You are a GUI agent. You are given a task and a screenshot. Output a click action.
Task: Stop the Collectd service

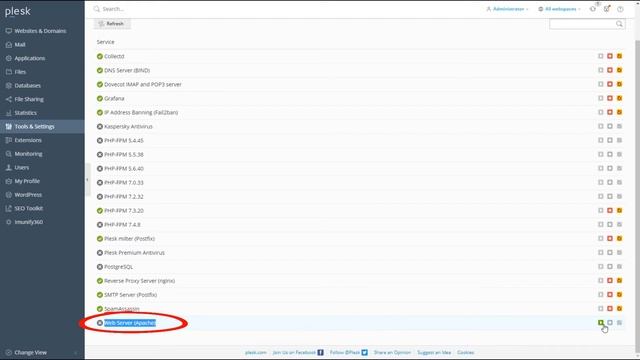[x=610, y=56]
